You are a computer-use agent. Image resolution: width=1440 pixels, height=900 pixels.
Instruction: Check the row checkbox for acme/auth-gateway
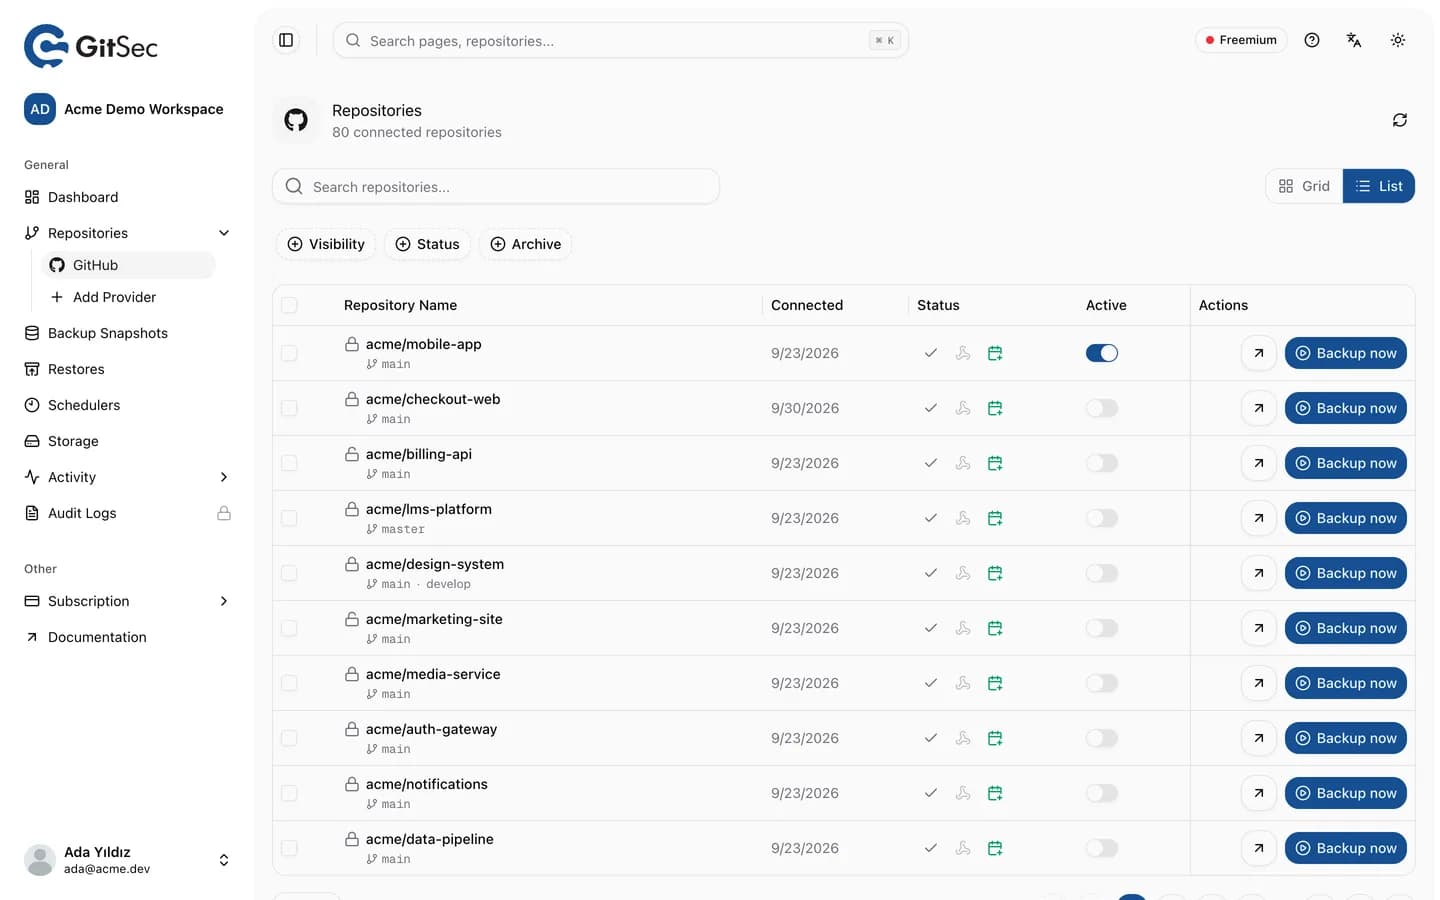(x=289, y=738)
